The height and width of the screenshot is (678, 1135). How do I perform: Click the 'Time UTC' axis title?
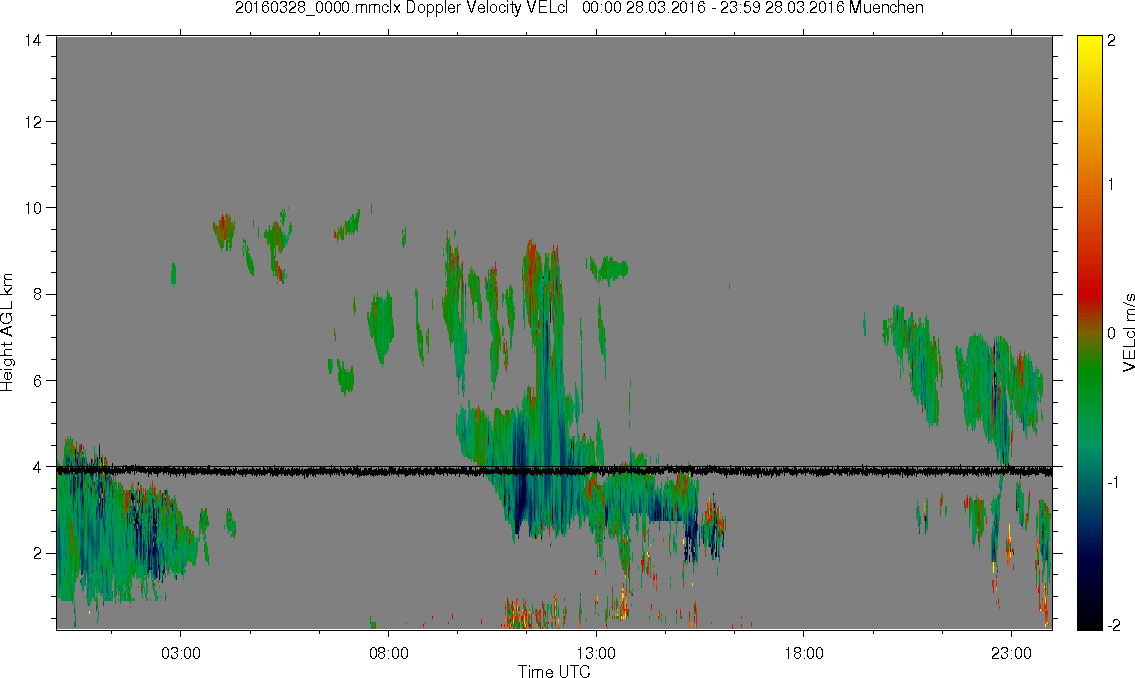554,671
